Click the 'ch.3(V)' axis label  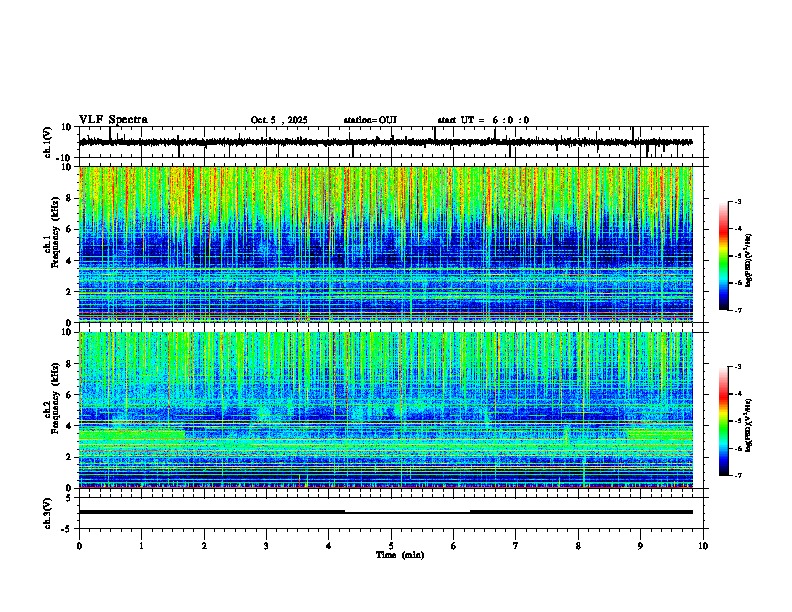coord(48,513)
